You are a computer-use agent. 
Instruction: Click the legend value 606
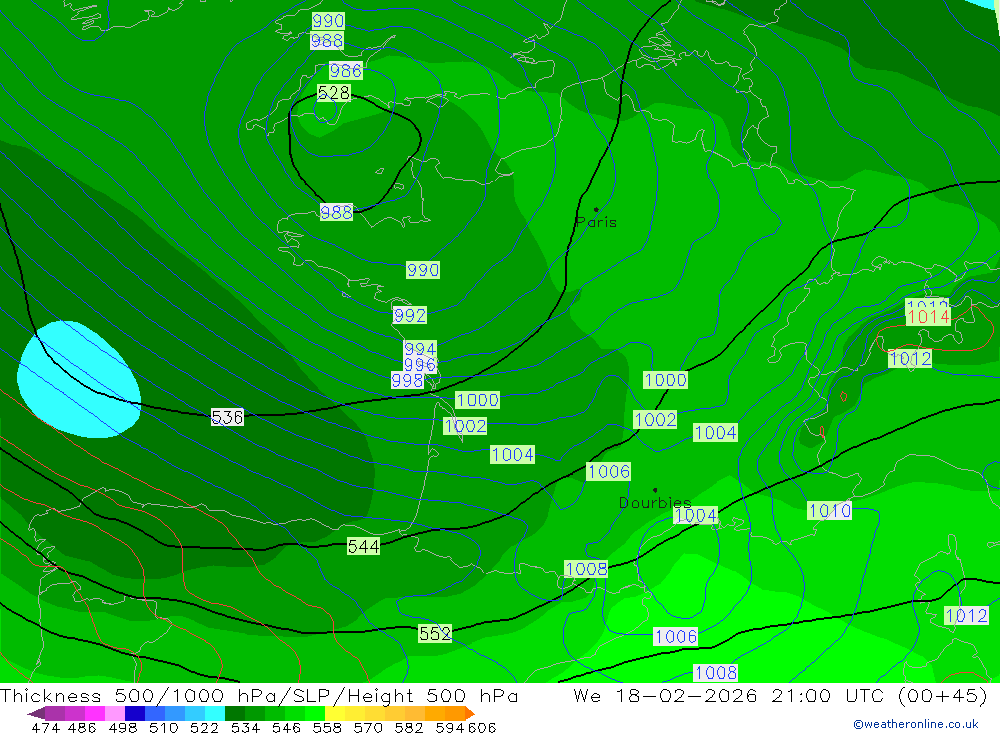pos(481,727)
